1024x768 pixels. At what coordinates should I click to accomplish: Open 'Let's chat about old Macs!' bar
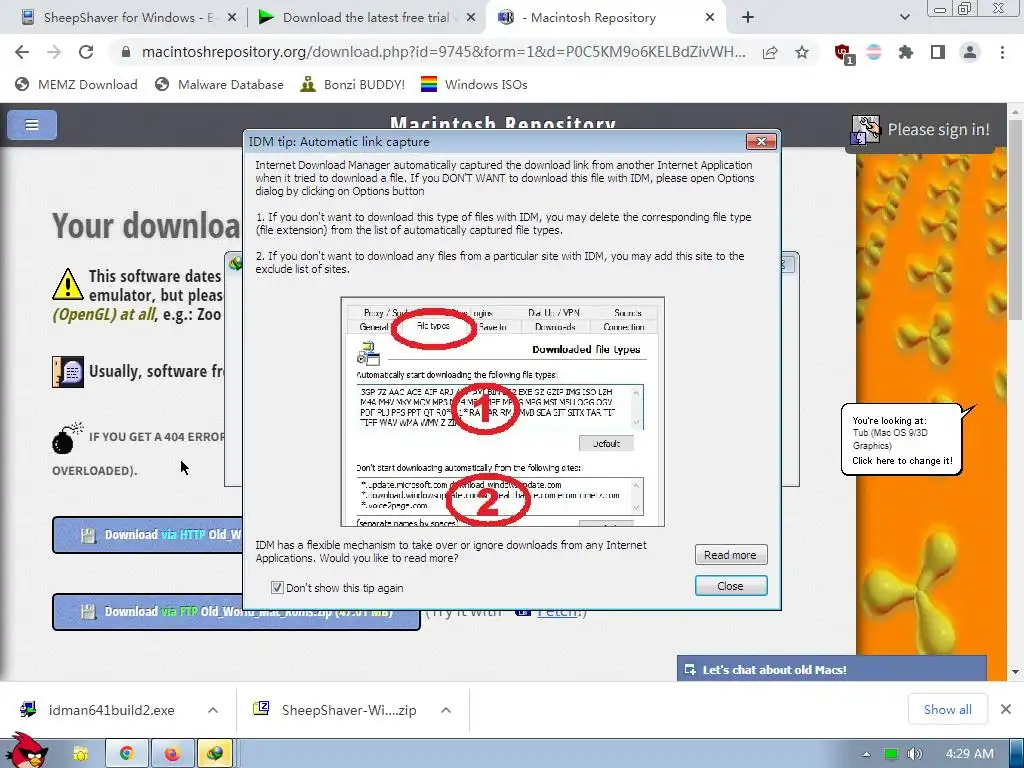click(831, 669)
